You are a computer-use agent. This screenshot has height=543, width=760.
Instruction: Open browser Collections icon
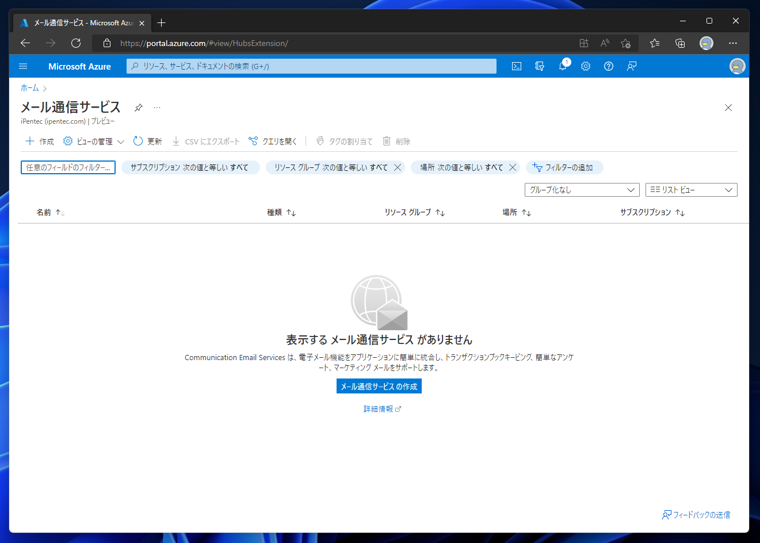pyautogui.click(x=680, y=43)
